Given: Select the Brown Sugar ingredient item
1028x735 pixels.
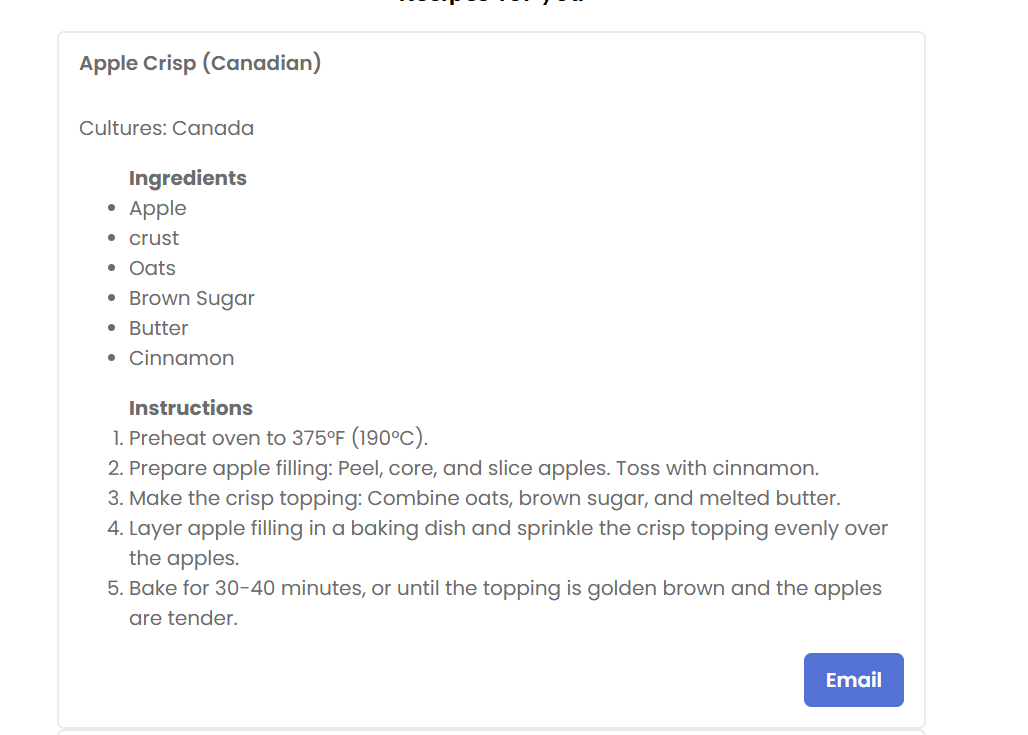Looking at the screenshot, I should point(191,298).
